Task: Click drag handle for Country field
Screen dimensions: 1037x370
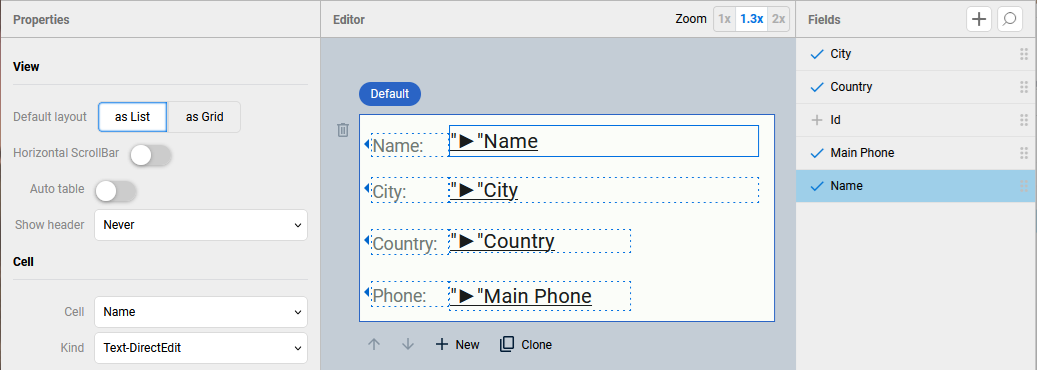Action: [x=1024, y=87]
